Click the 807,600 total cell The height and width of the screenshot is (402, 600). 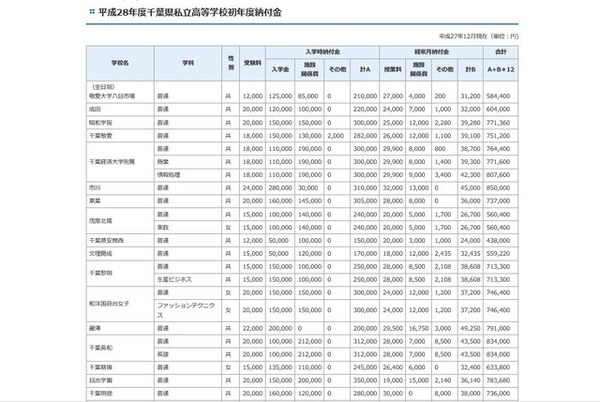click(x=501, y=175)
